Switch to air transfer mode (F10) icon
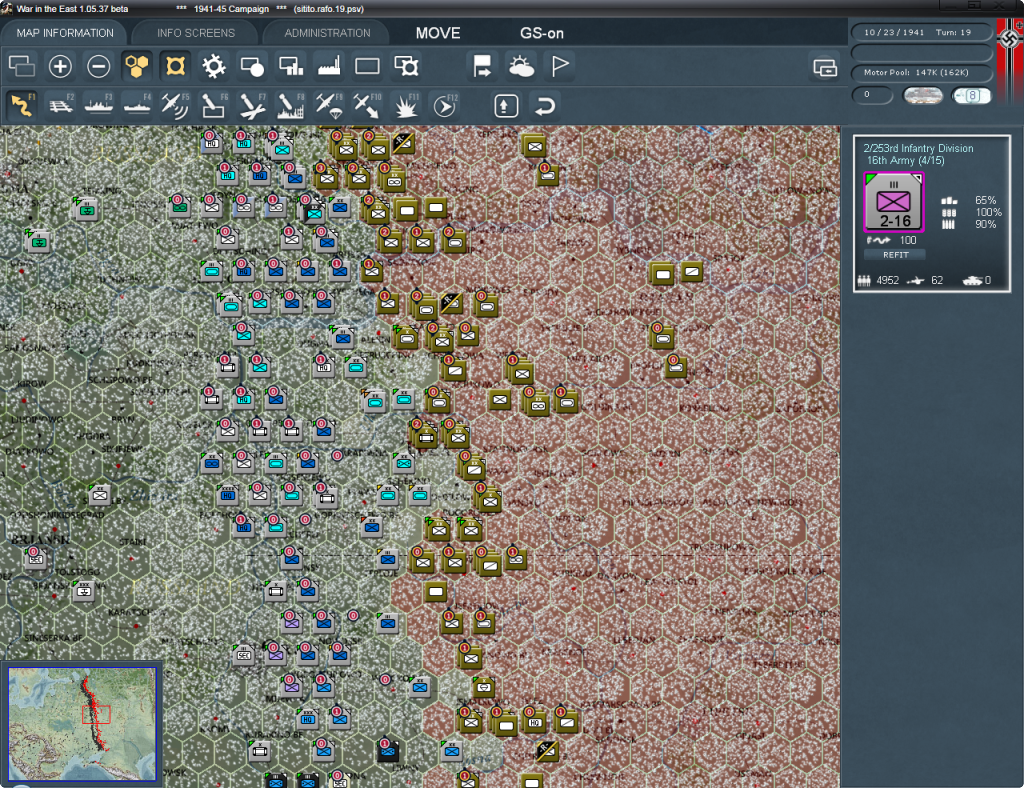The image size is (1024, 788). (367, 105)
